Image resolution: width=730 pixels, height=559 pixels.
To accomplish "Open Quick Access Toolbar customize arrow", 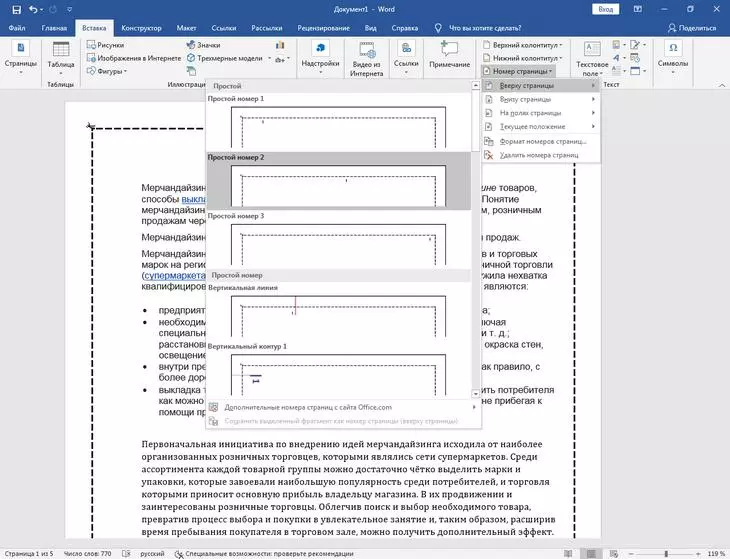I will (x=69, y=9).
